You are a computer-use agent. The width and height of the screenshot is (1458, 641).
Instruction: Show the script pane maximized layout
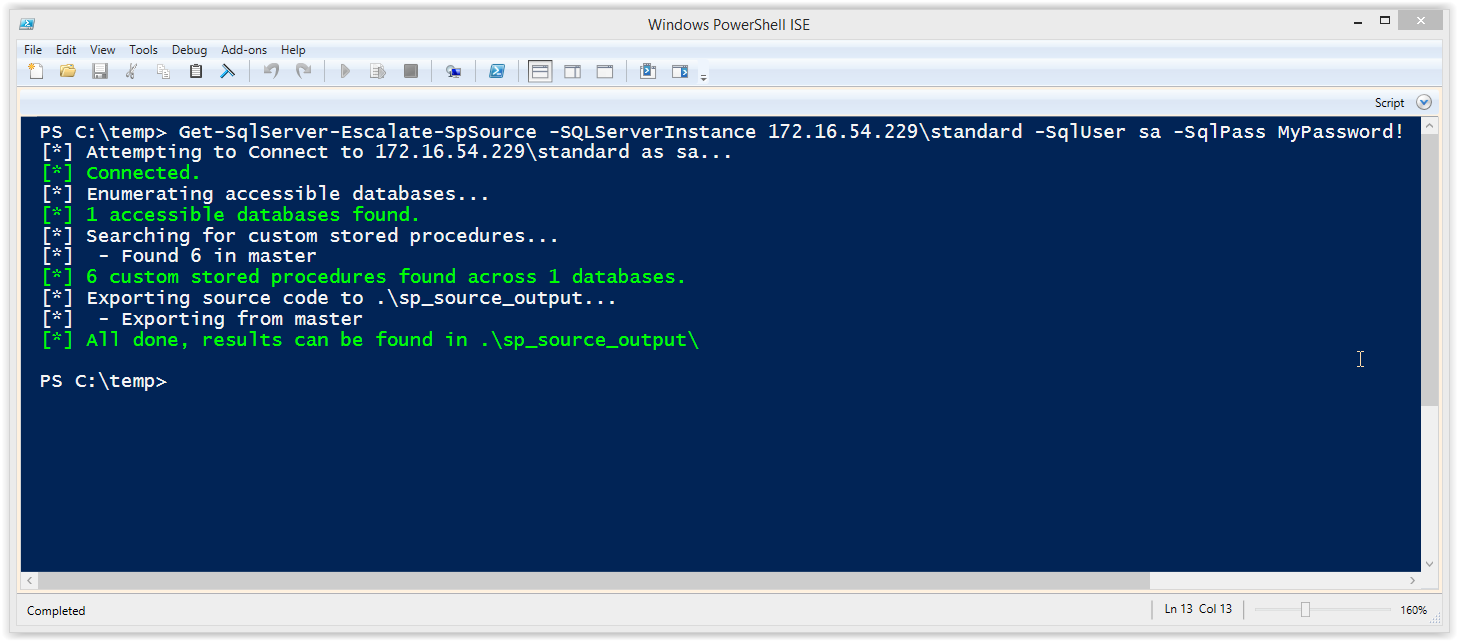tap(604, 71)
